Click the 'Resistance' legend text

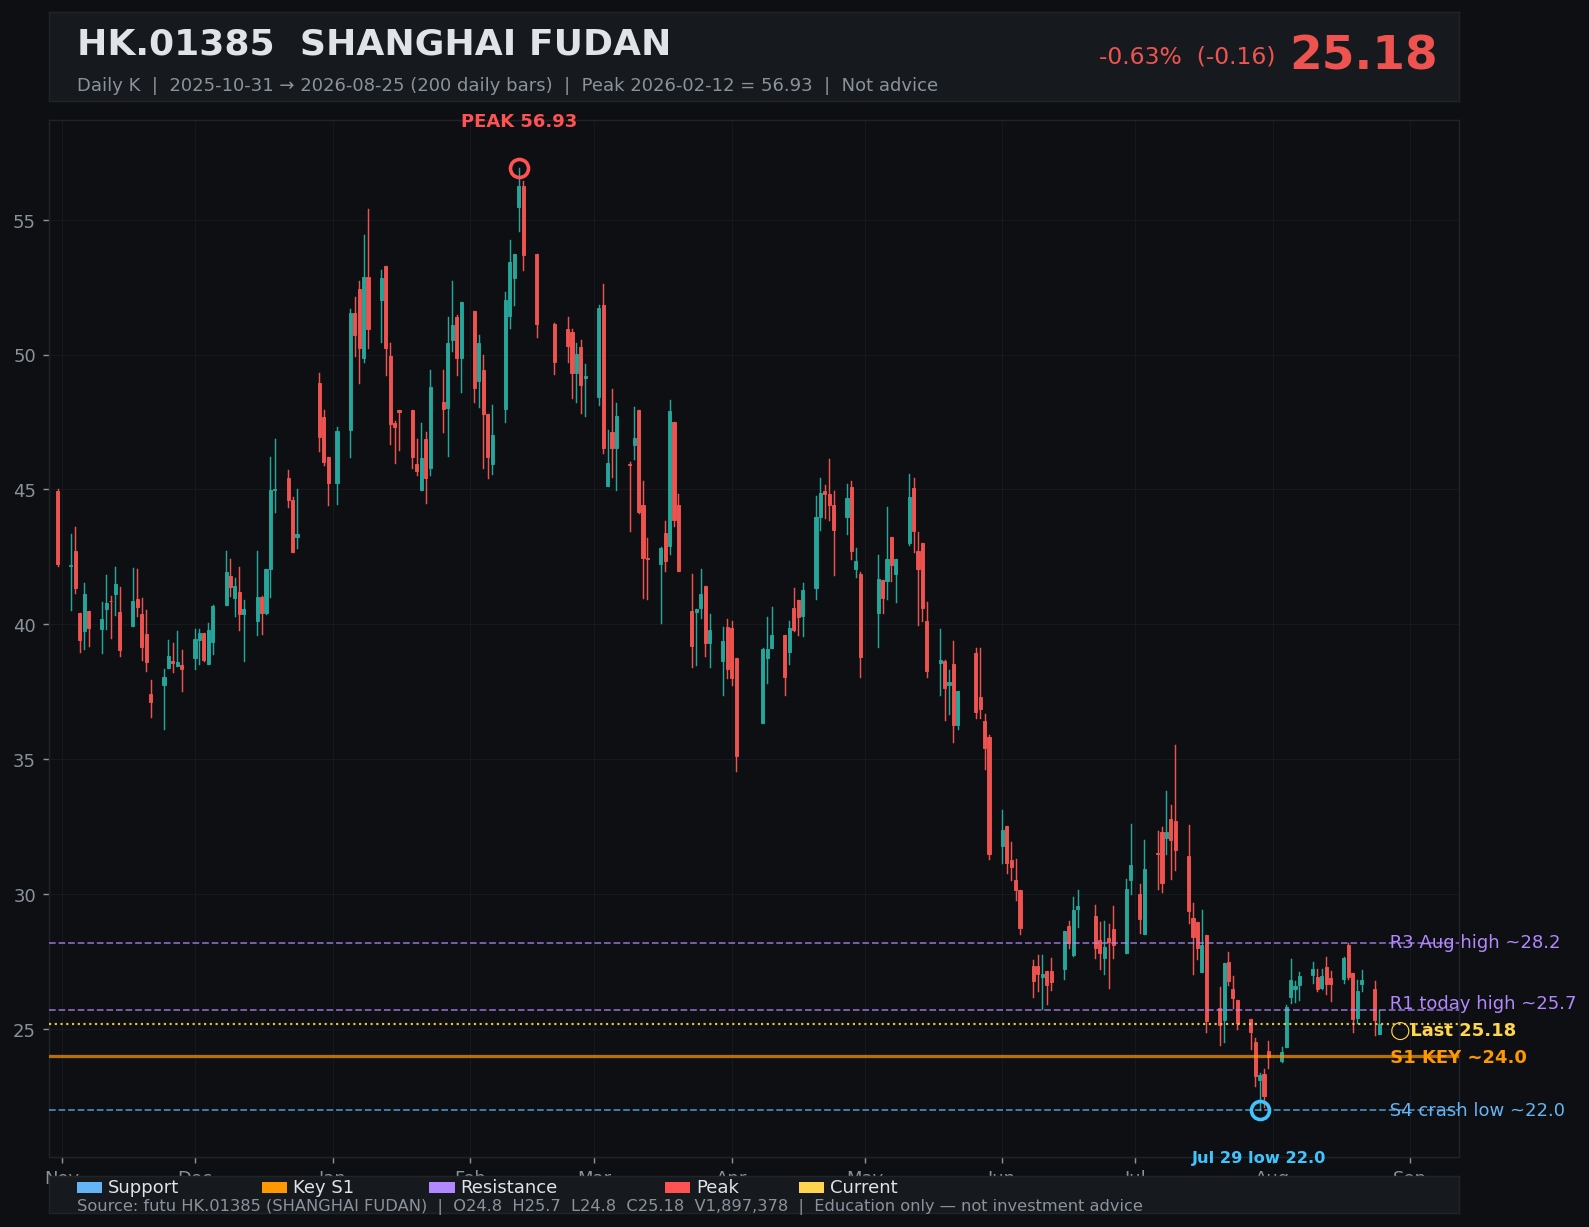click(x=509, y=1187)
